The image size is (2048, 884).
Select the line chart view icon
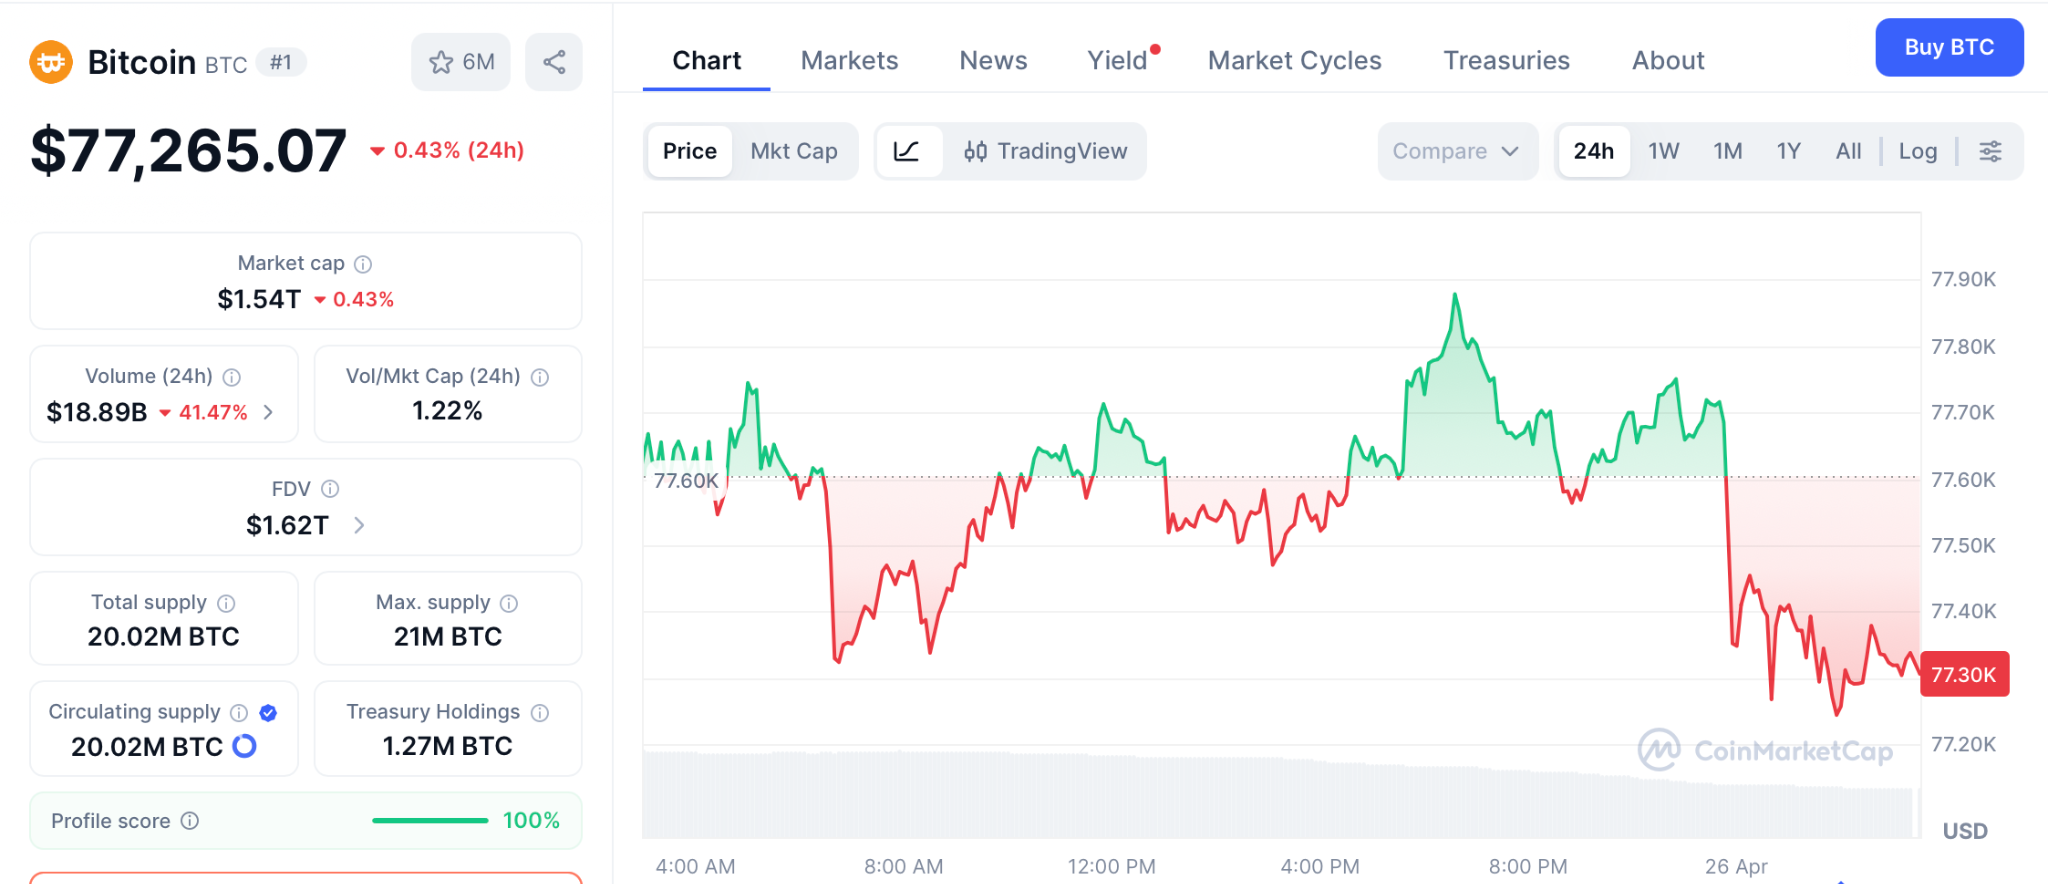click(x=907, y=151)
